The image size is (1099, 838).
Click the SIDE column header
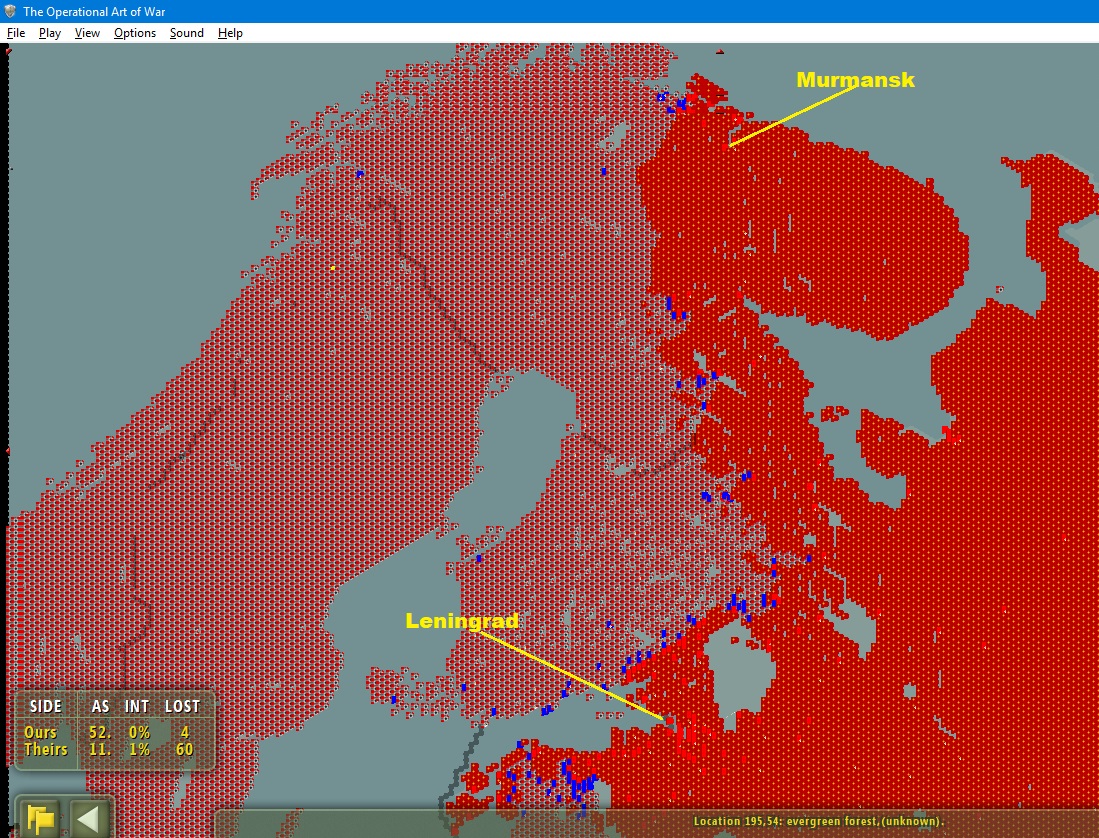(46, 706)
